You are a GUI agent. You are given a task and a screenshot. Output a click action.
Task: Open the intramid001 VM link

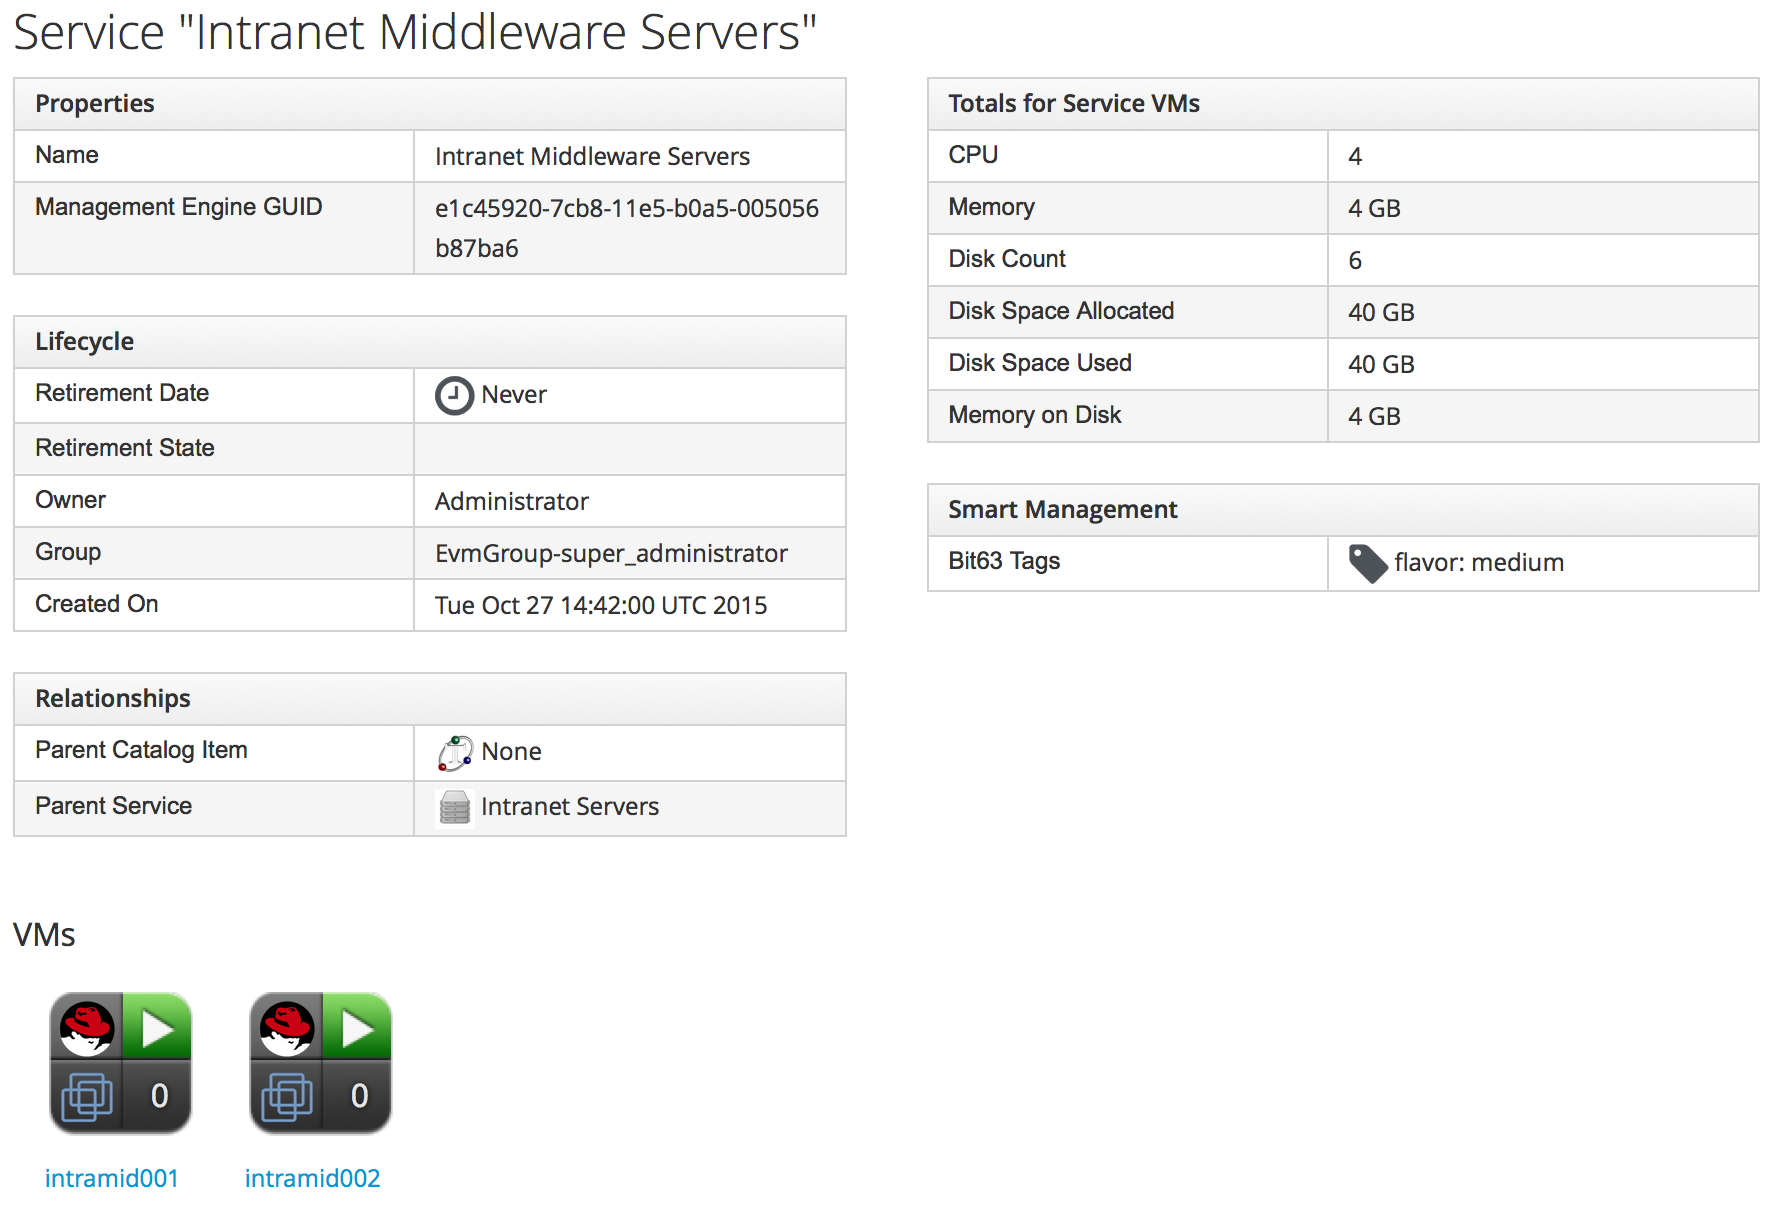(112, 1178)
